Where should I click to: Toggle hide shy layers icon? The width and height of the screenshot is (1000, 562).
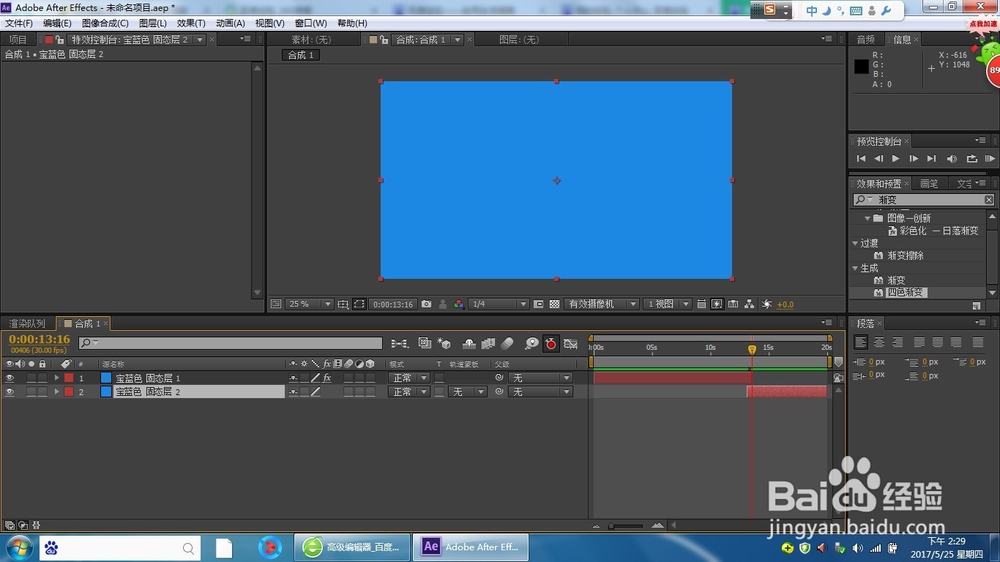point(469,344)
